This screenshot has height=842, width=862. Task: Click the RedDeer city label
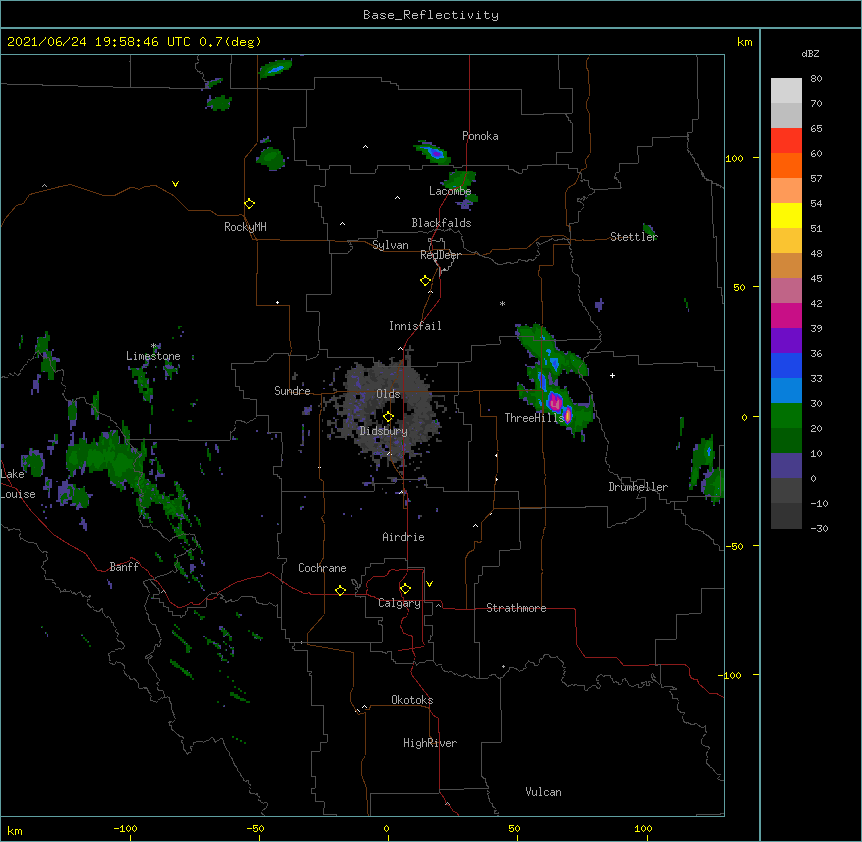click(x=440, y=255)
